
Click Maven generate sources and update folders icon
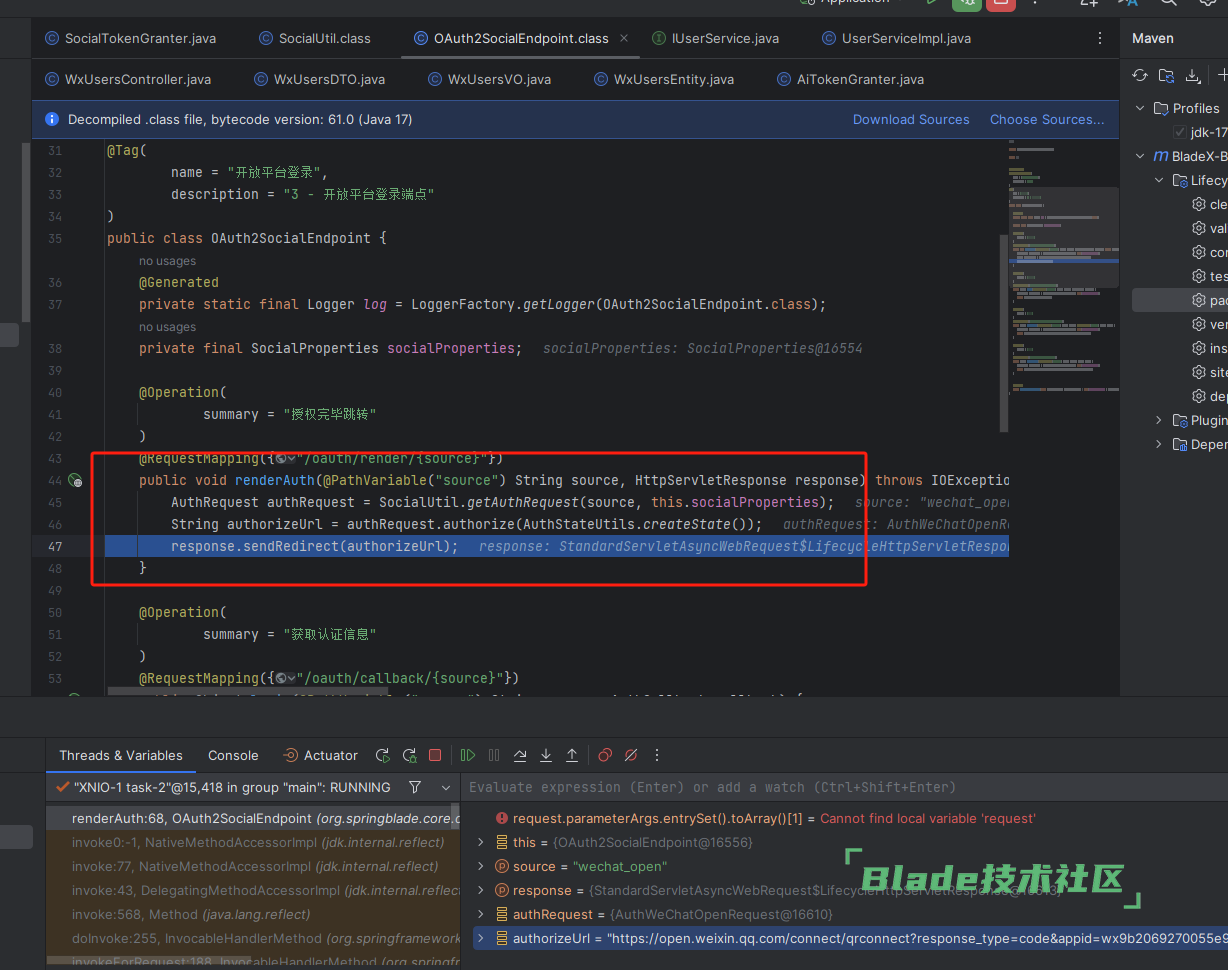1166,75
